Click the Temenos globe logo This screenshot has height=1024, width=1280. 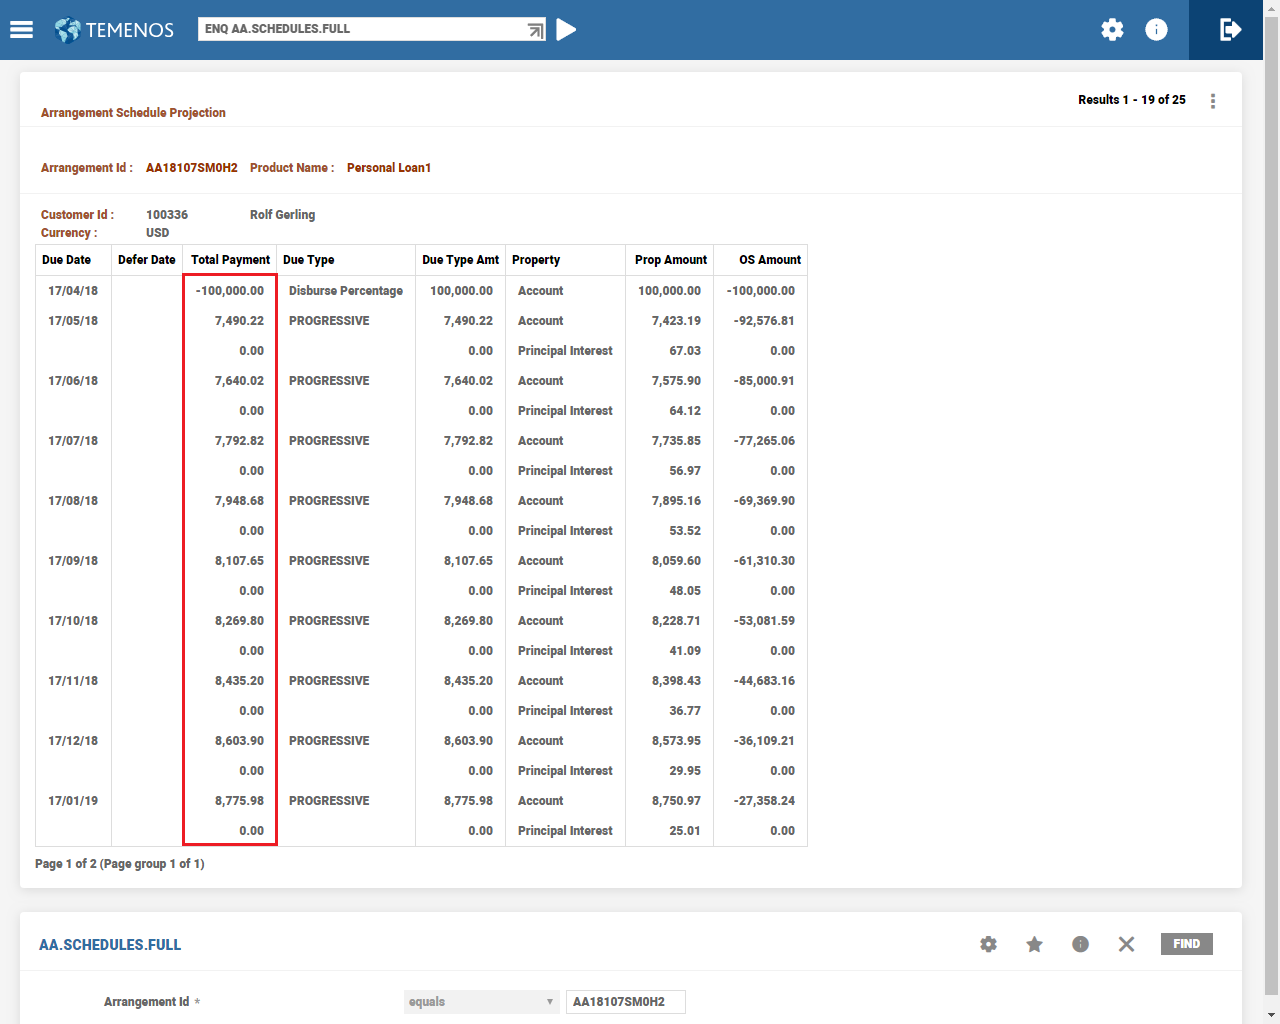coord(68,30)
